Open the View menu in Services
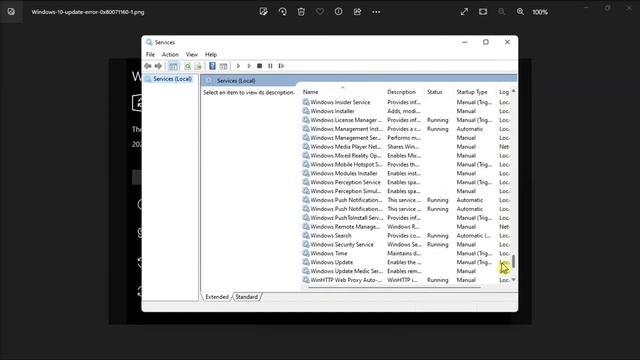Viewport: 640px width, 360px height. click(x=191, y=54)
